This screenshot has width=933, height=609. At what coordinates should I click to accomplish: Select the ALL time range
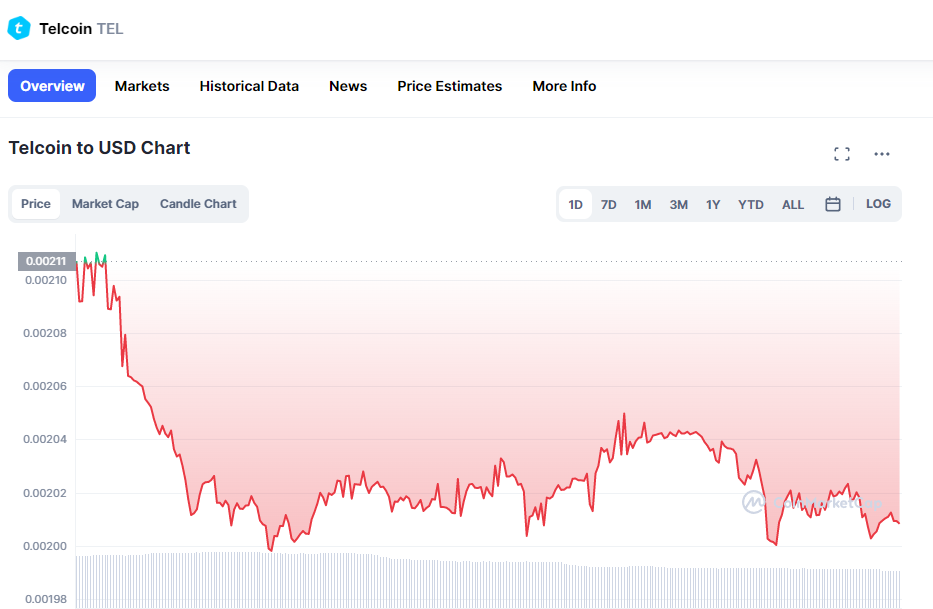tap(793, 204)
